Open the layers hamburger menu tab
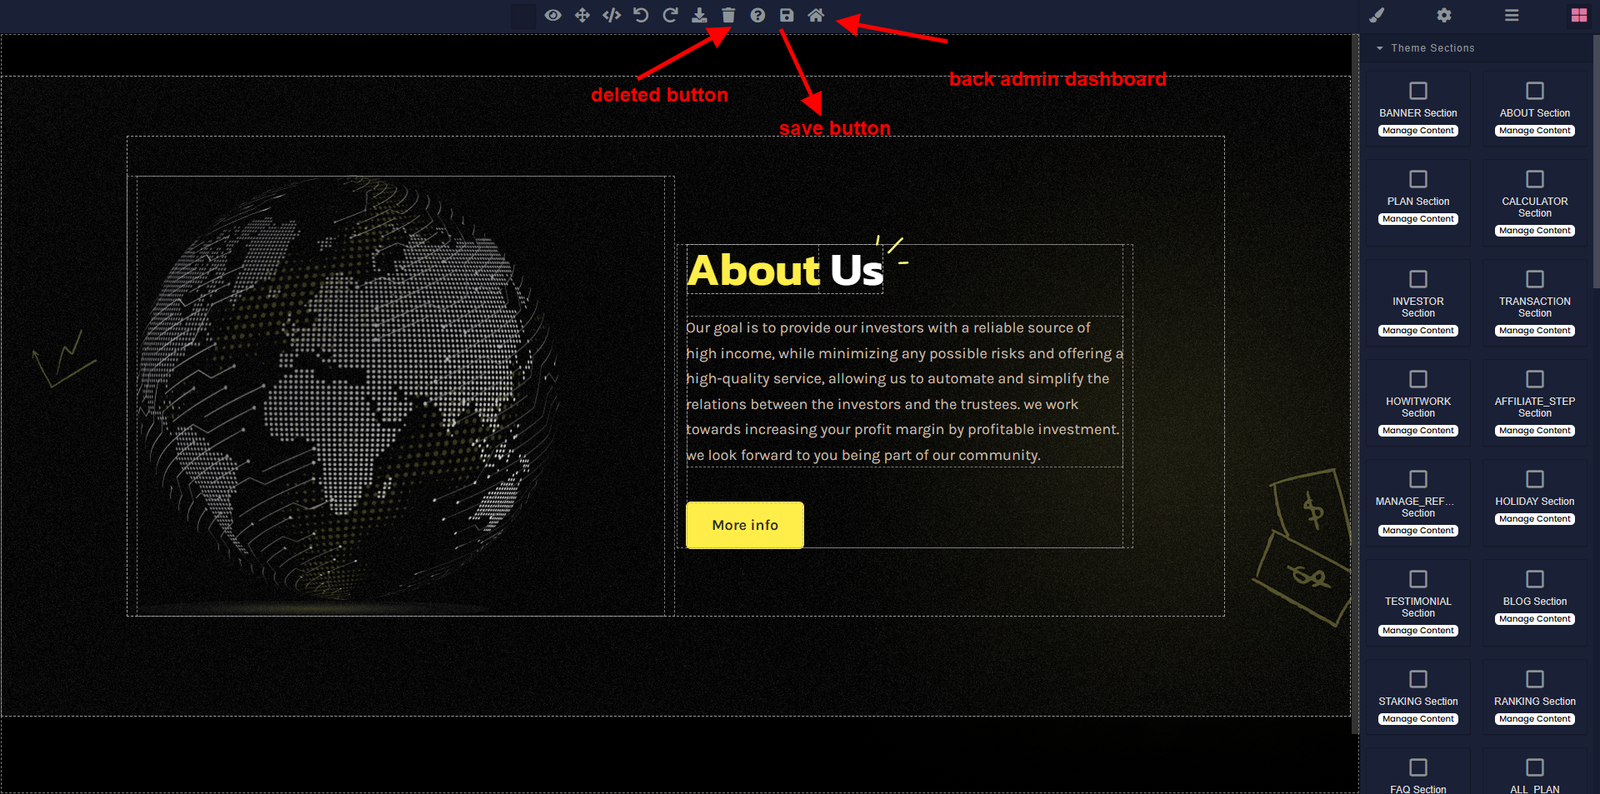Viewport: 1600px width, 794px height. (x=1512, y=15)
